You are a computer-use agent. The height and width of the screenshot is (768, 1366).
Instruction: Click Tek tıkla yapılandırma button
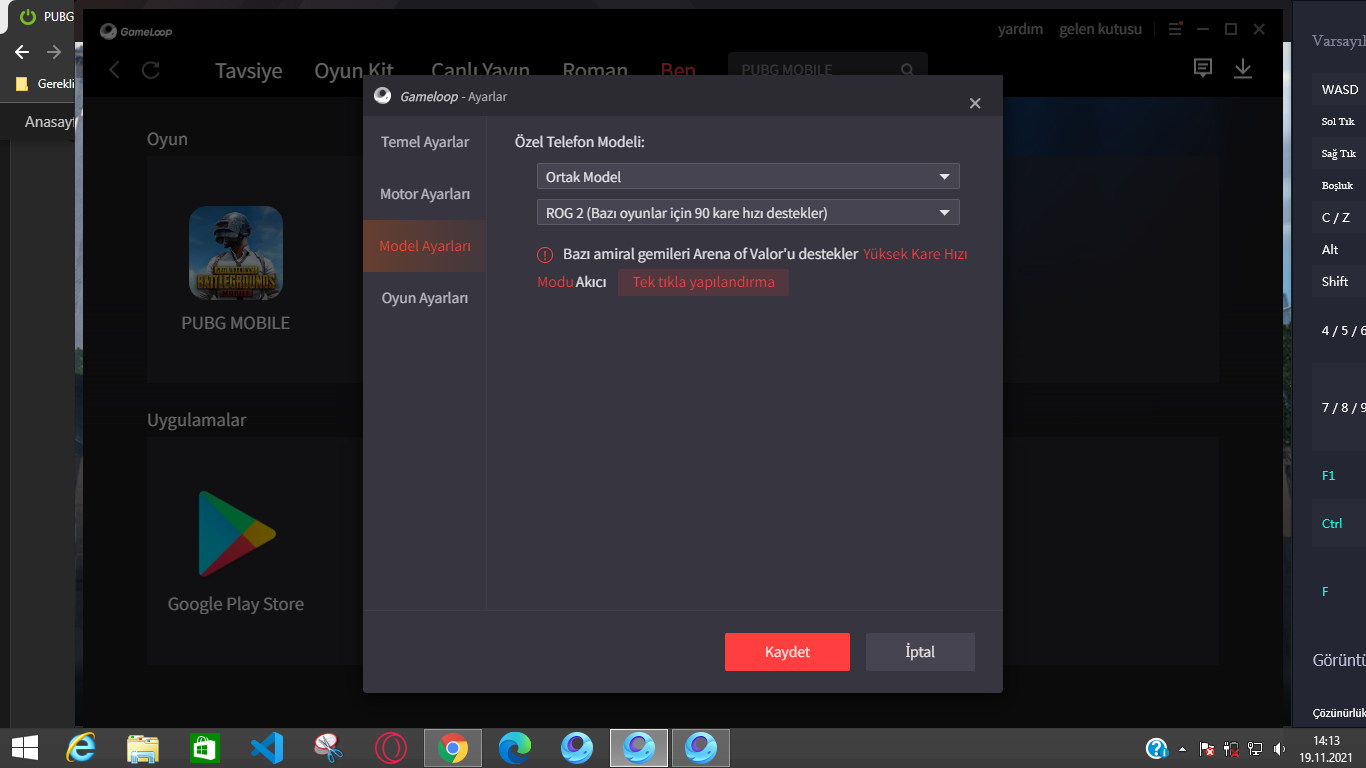[x=703, y=282]
